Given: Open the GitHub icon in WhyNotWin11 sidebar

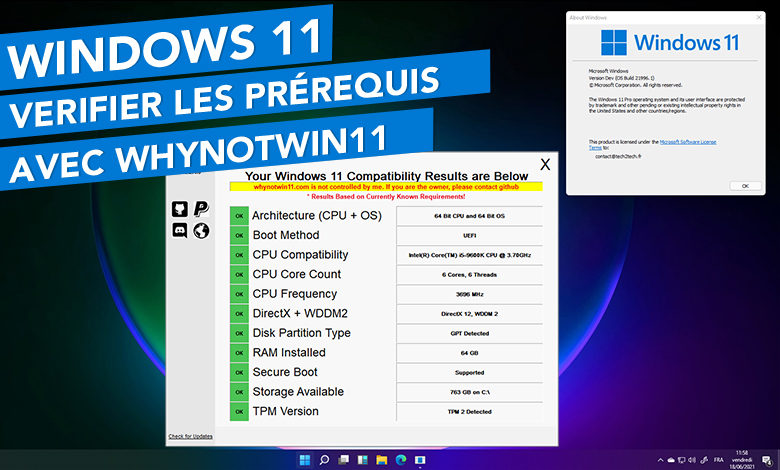Looking at the screenshot, I should [180, 209].
